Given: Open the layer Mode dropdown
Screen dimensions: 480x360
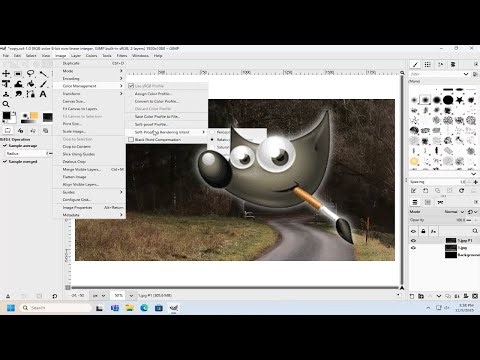Looking at the screenshot, I should [x=454, y=212].
